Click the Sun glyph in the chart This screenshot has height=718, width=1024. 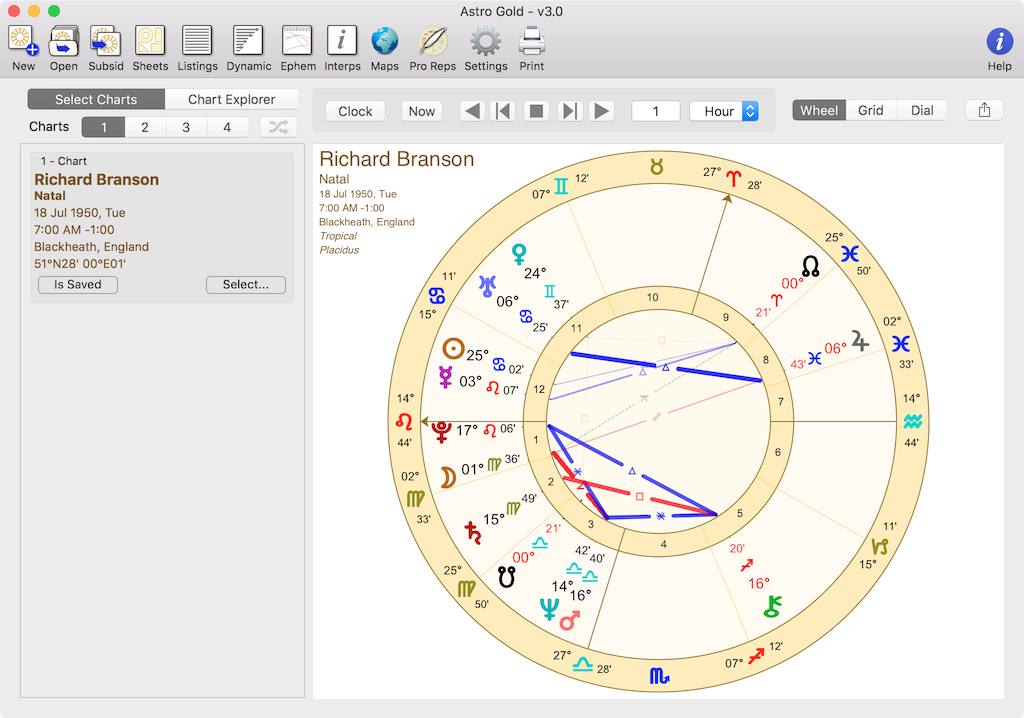click(x=453, y=349)
